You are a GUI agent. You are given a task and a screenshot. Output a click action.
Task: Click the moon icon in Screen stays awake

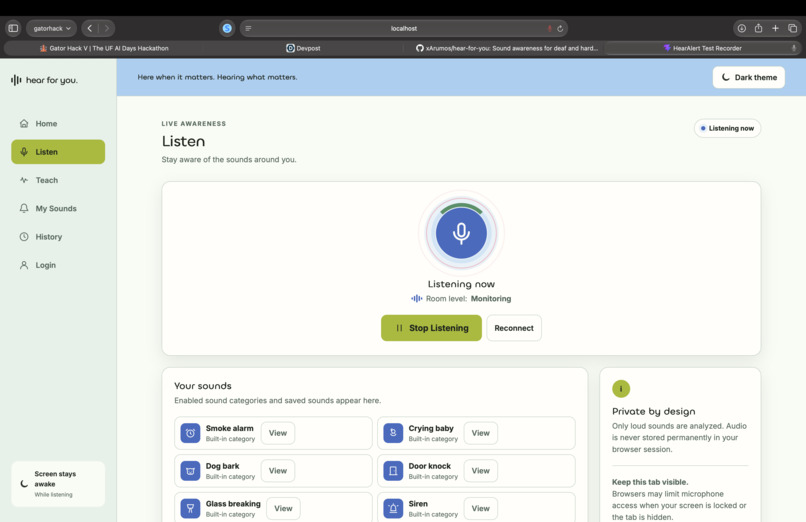tap(24, 483)
